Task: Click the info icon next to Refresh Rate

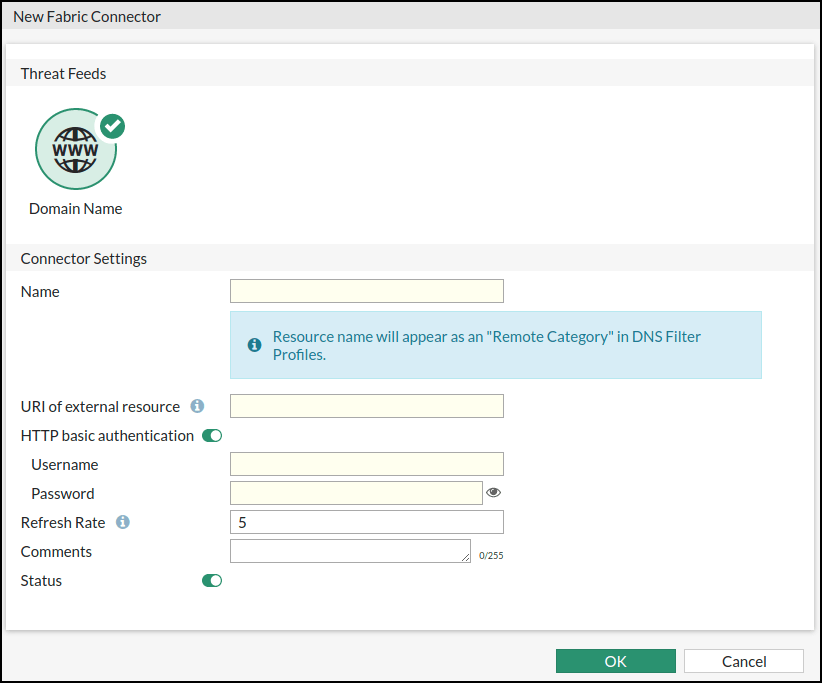Action: [123, 522]
